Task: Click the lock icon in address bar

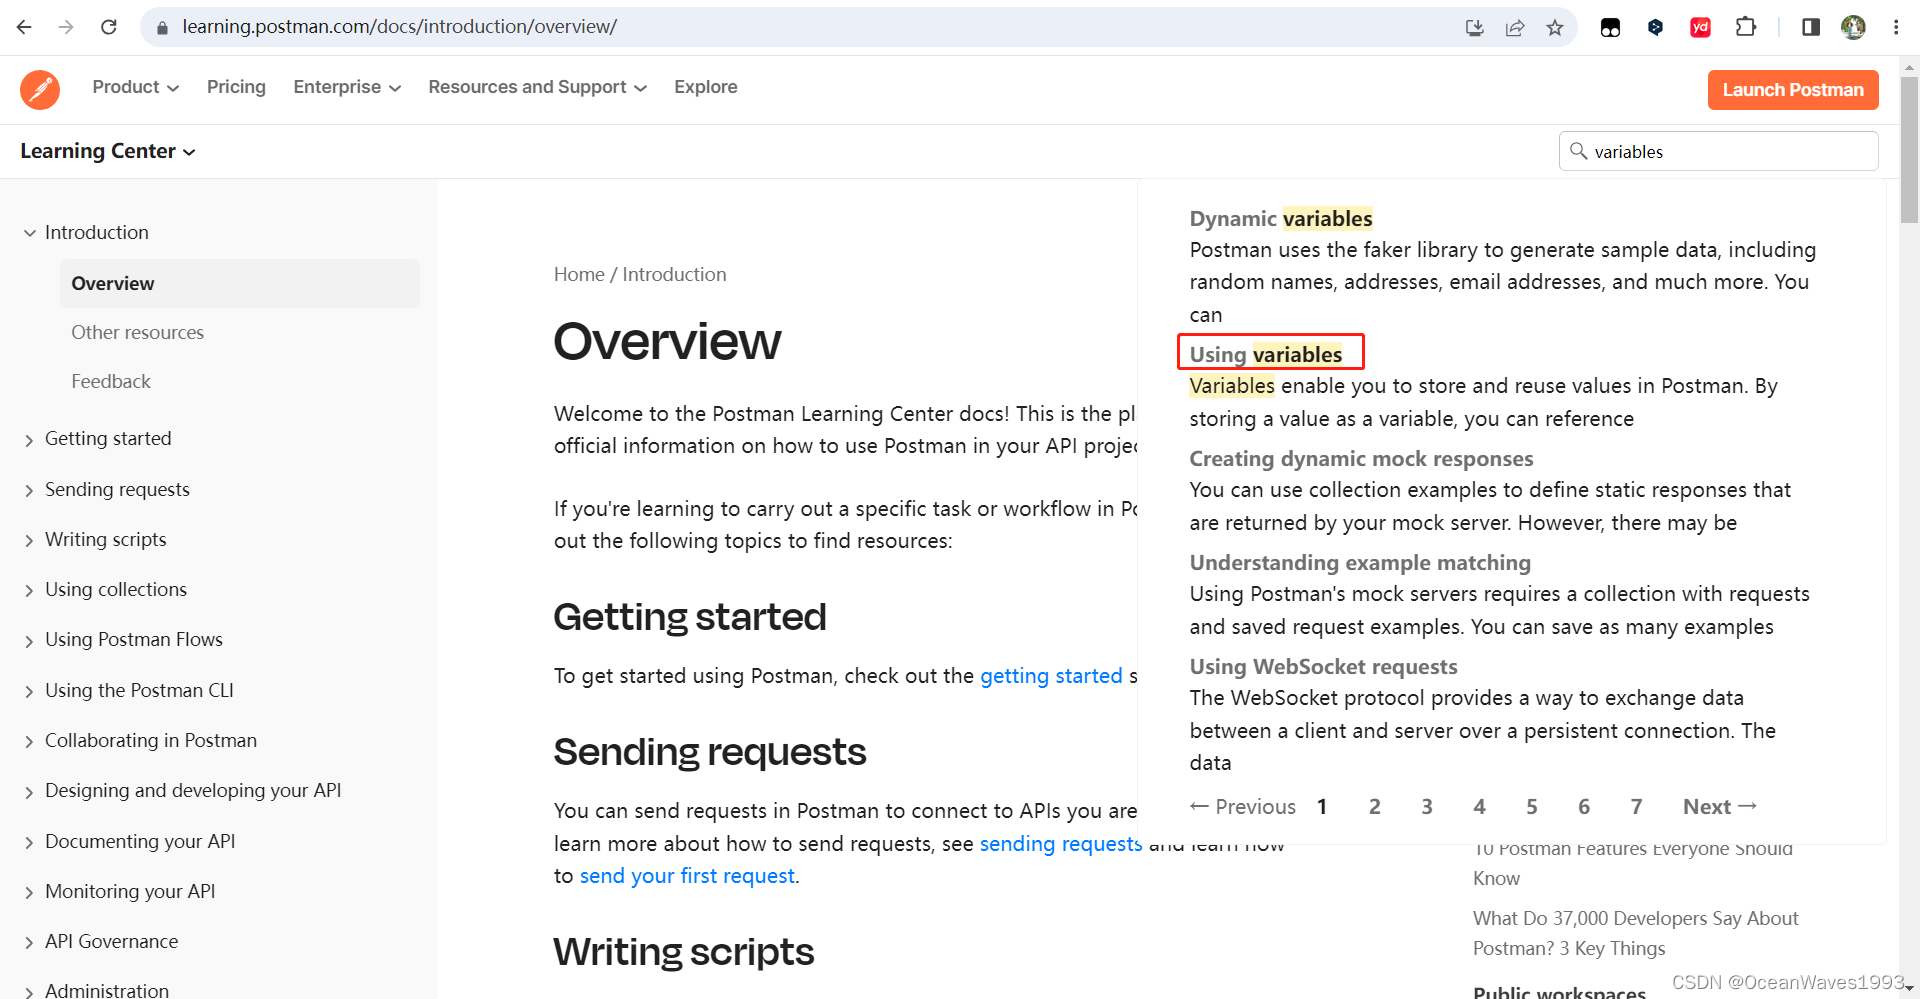Action: click(162, 28)
